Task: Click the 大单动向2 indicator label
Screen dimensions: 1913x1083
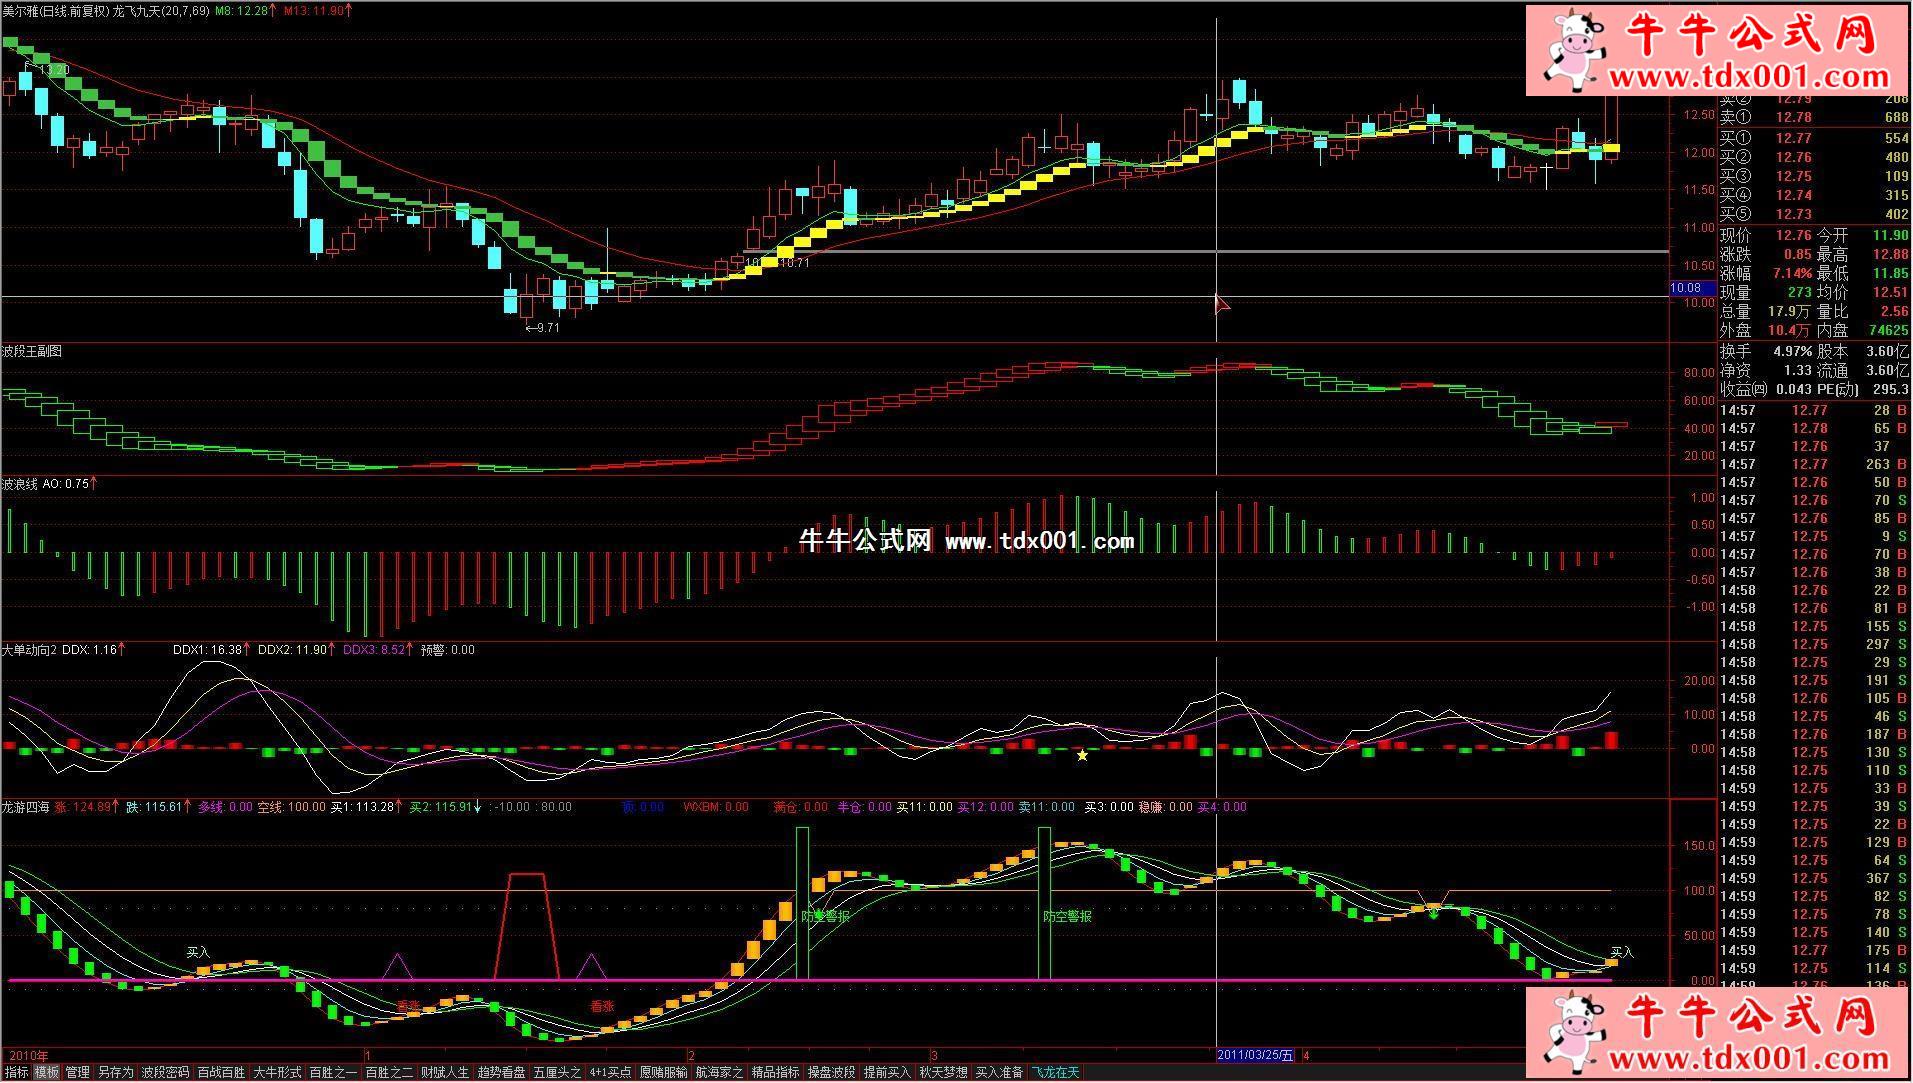Action: [x=29, y=649]
